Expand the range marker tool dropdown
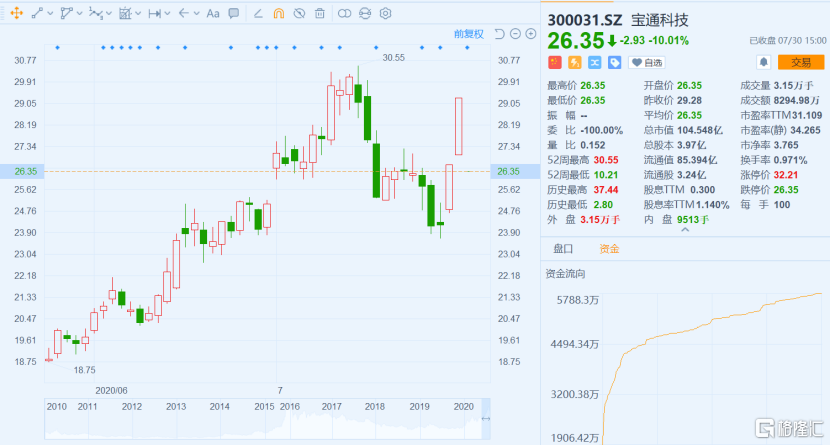Screen dimensions: 830x445 click(x=167, y=13)
